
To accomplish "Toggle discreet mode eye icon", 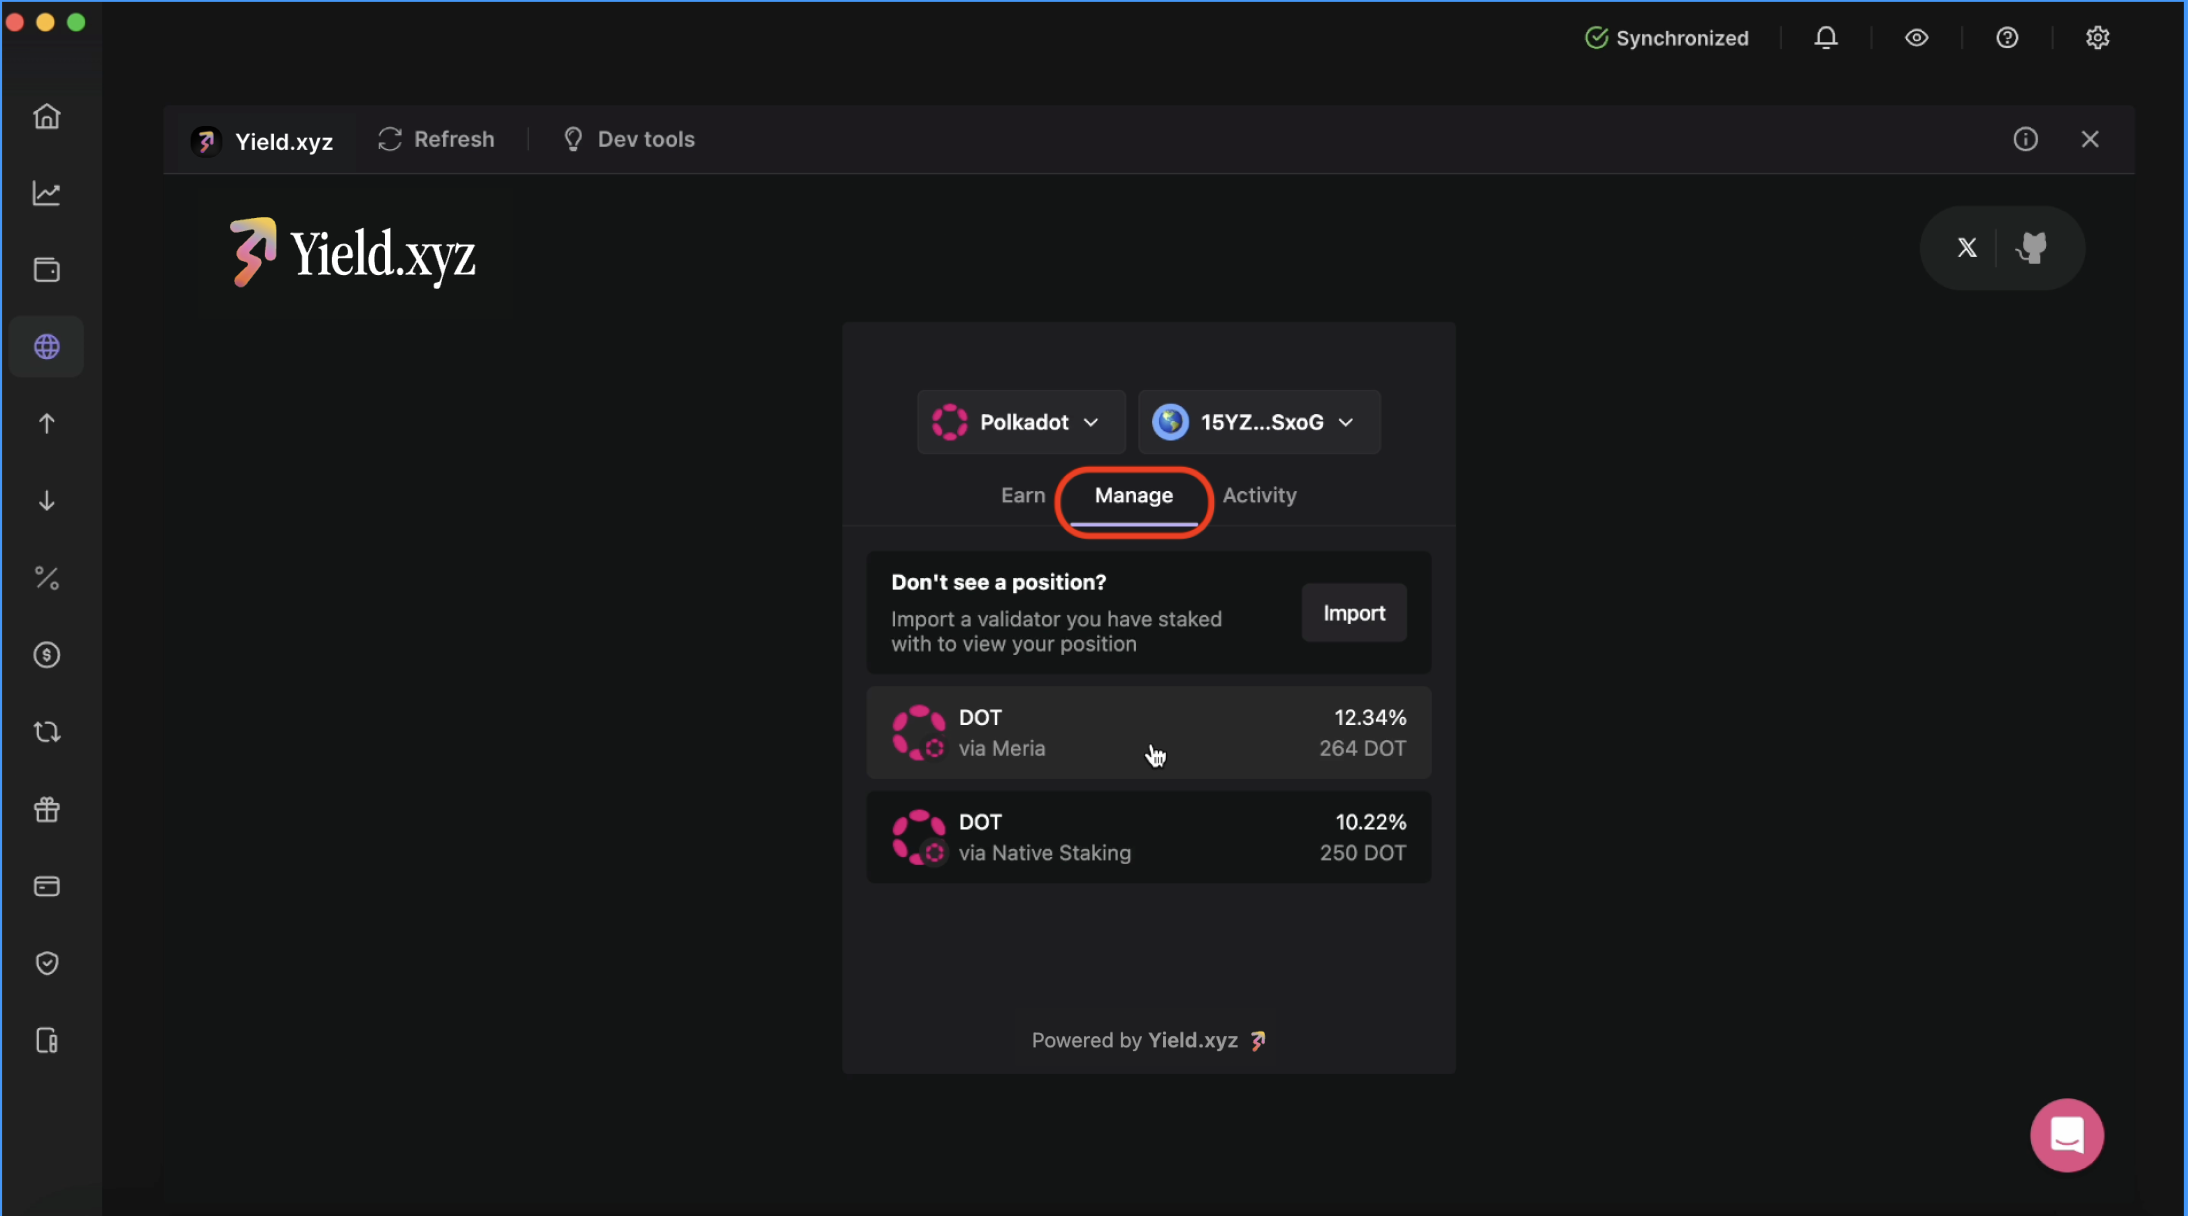I will coord(1916,38).
